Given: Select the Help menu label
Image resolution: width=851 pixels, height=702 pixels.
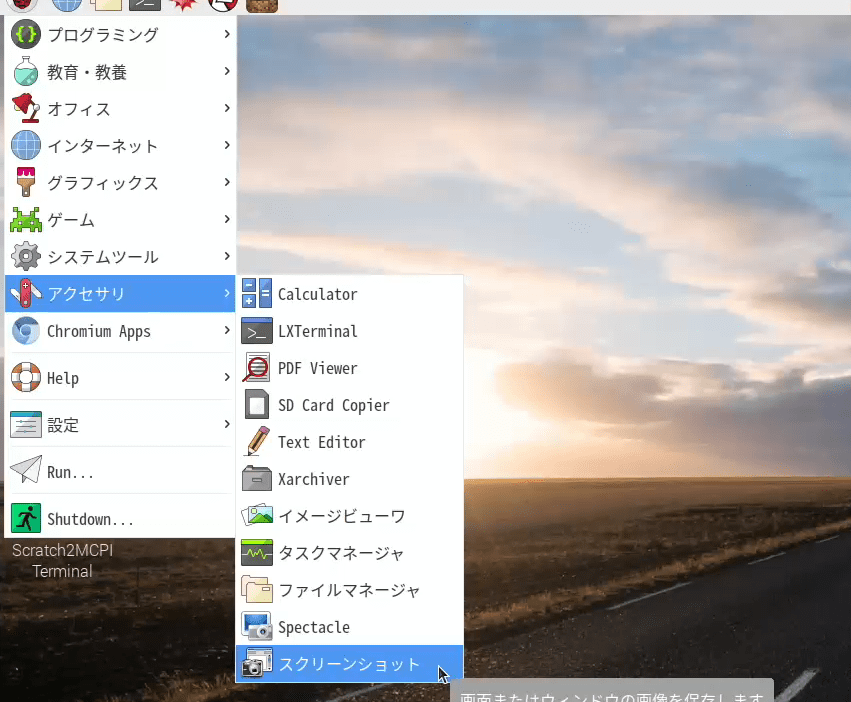Looking at the screenshot, I should point(63,378).
